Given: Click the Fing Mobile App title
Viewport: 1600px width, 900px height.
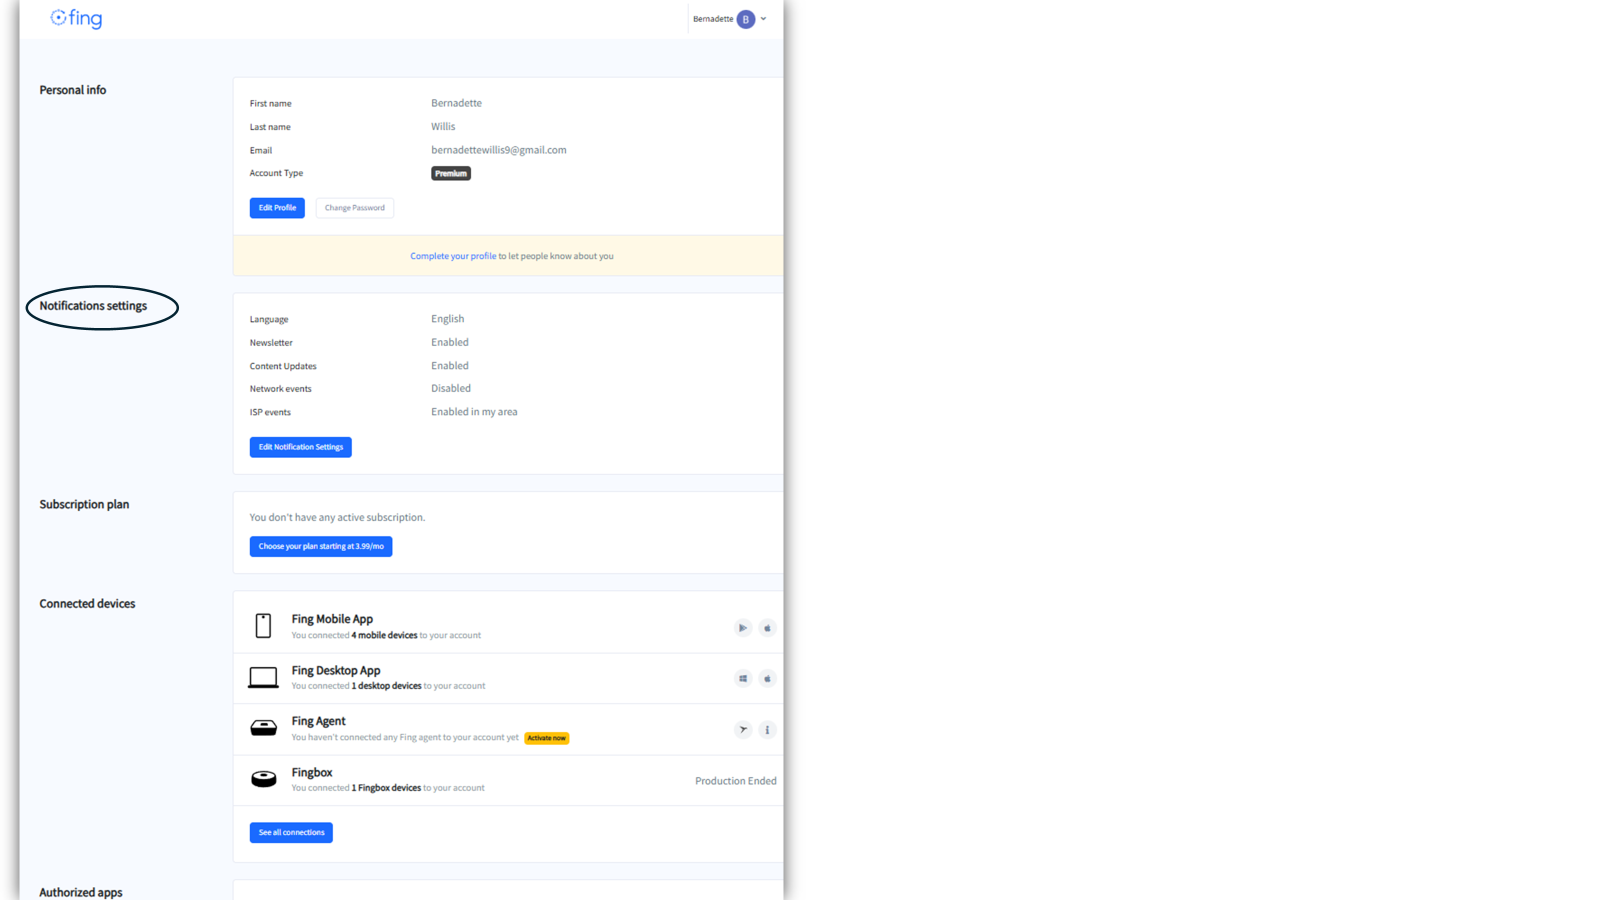Looking at the screenshot, I should coord(332,619).
